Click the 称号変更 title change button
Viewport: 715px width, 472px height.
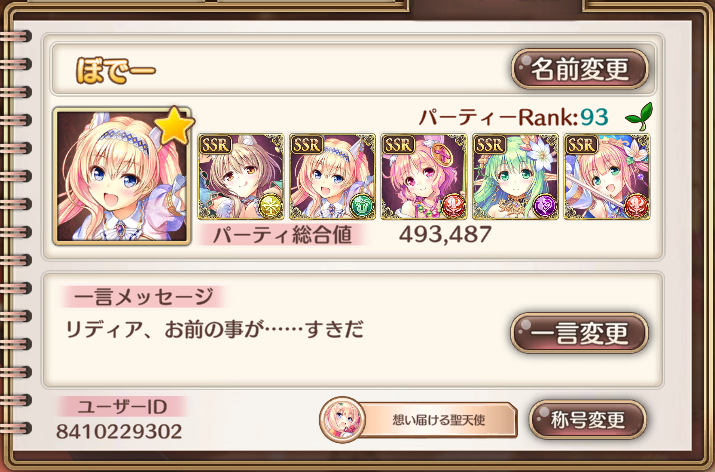[588, 420]
